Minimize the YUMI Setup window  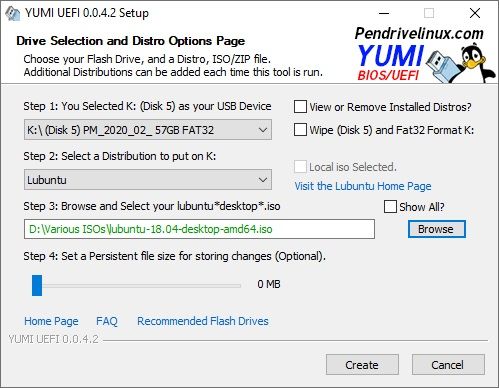pyautogui.click(x=384, y=14)
